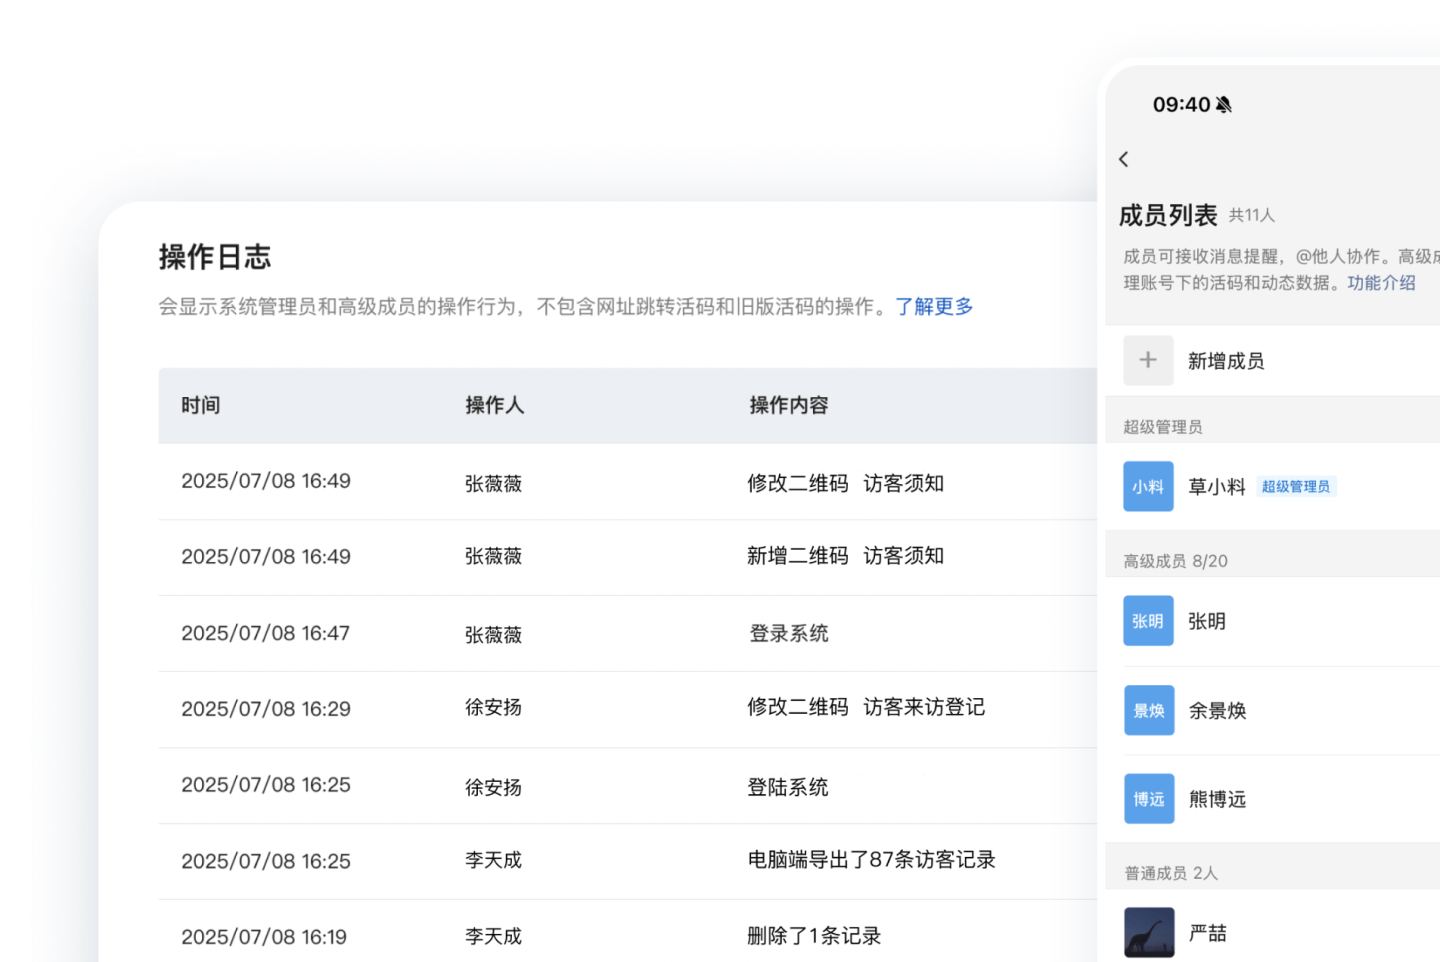The image size is (1440, 962).
Task: Select the 电脑端导出了87条访客记录 log entry
Action: 871,860
